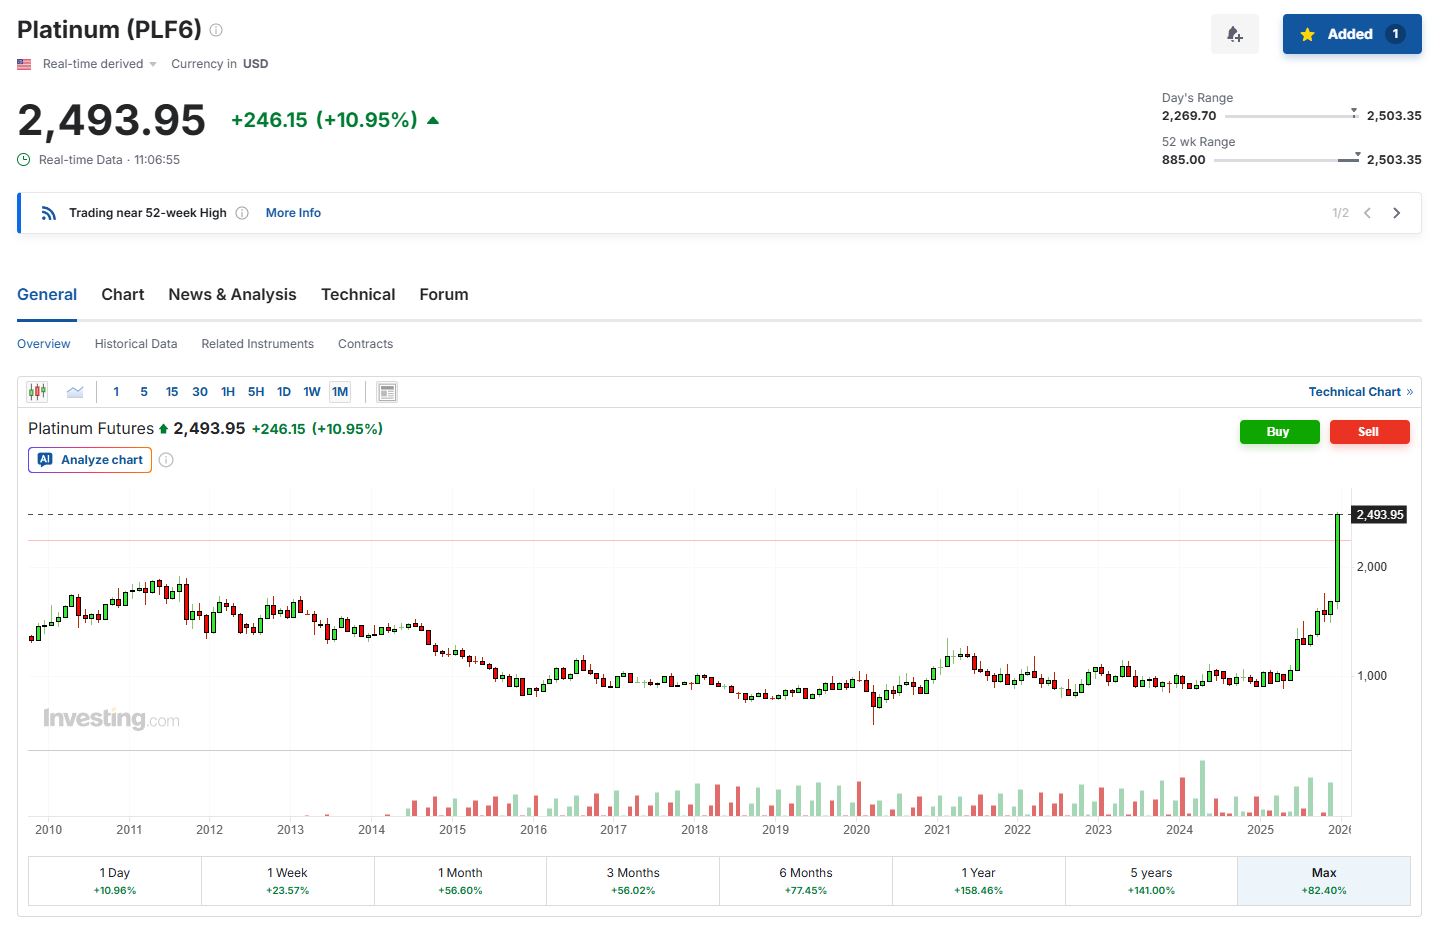The width and height of the screenshot is (1443, 933).
Task: Open the Contracts sub-tab
Action: point(366,344)
